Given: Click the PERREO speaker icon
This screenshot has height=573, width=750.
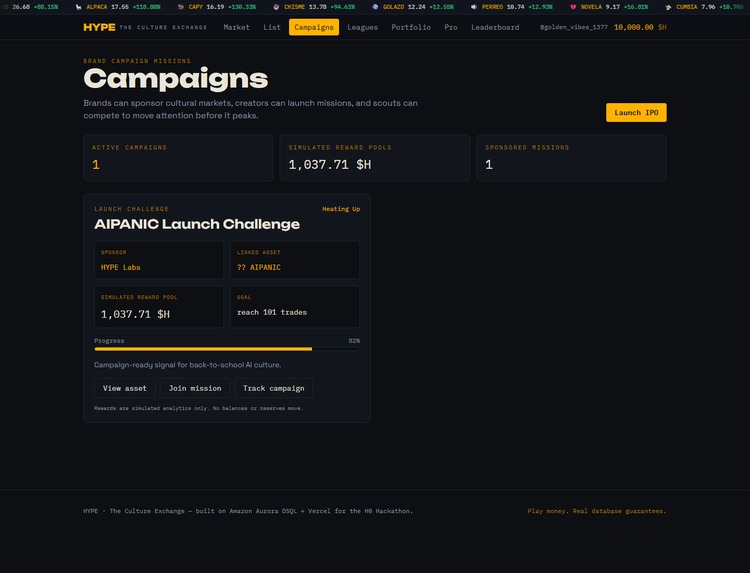Looking at the screenshot, I should coord(474,7).
